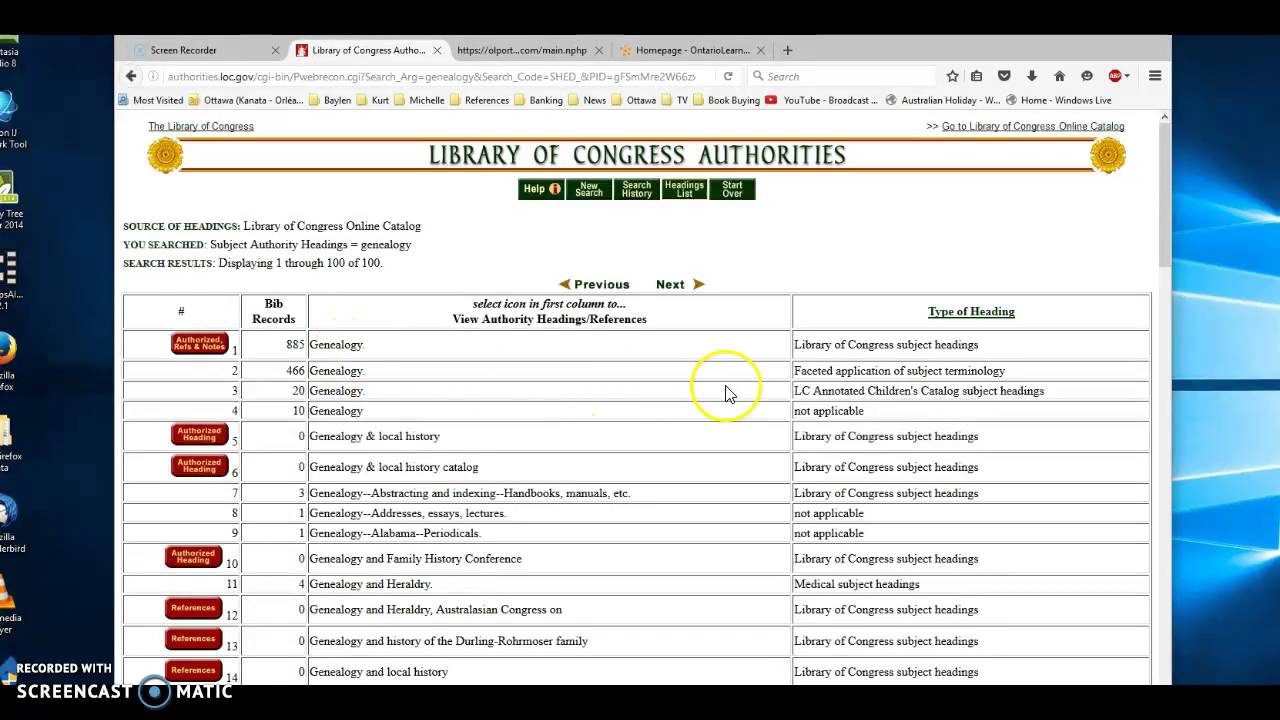Close the Homepage - OntarioLearn tab
The height and width of the screenshot is (720, 1280).
pyautogui.click(x=760, y=50)
